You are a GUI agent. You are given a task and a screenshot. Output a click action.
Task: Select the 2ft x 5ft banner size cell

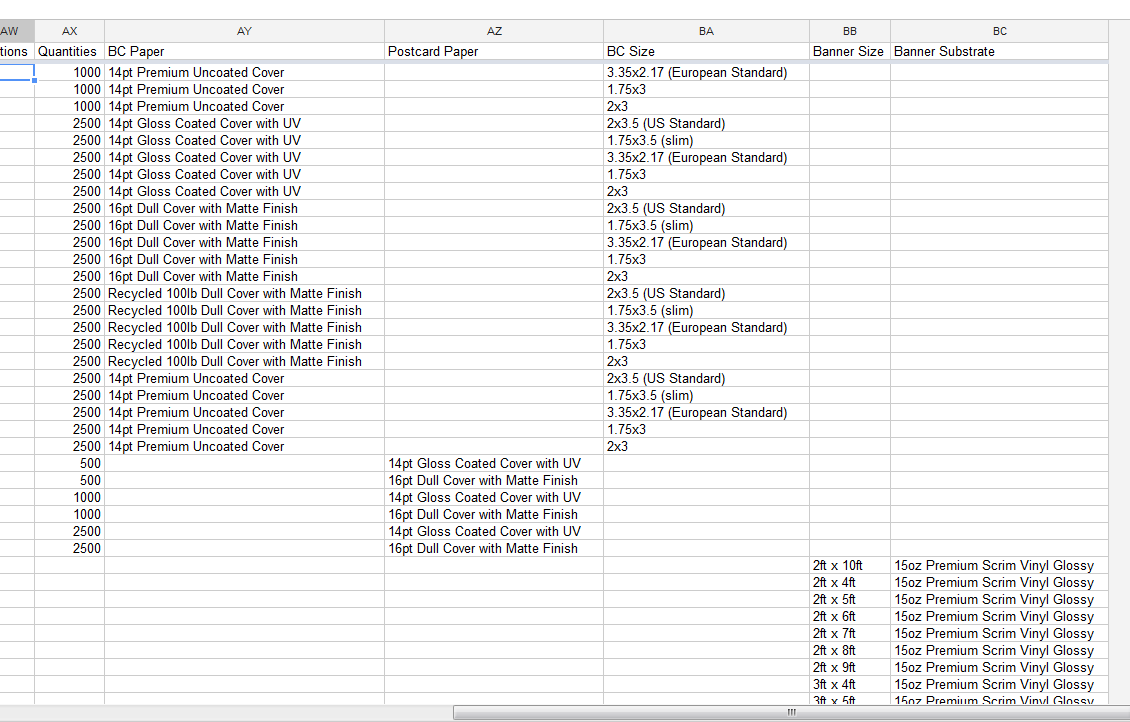850,600
